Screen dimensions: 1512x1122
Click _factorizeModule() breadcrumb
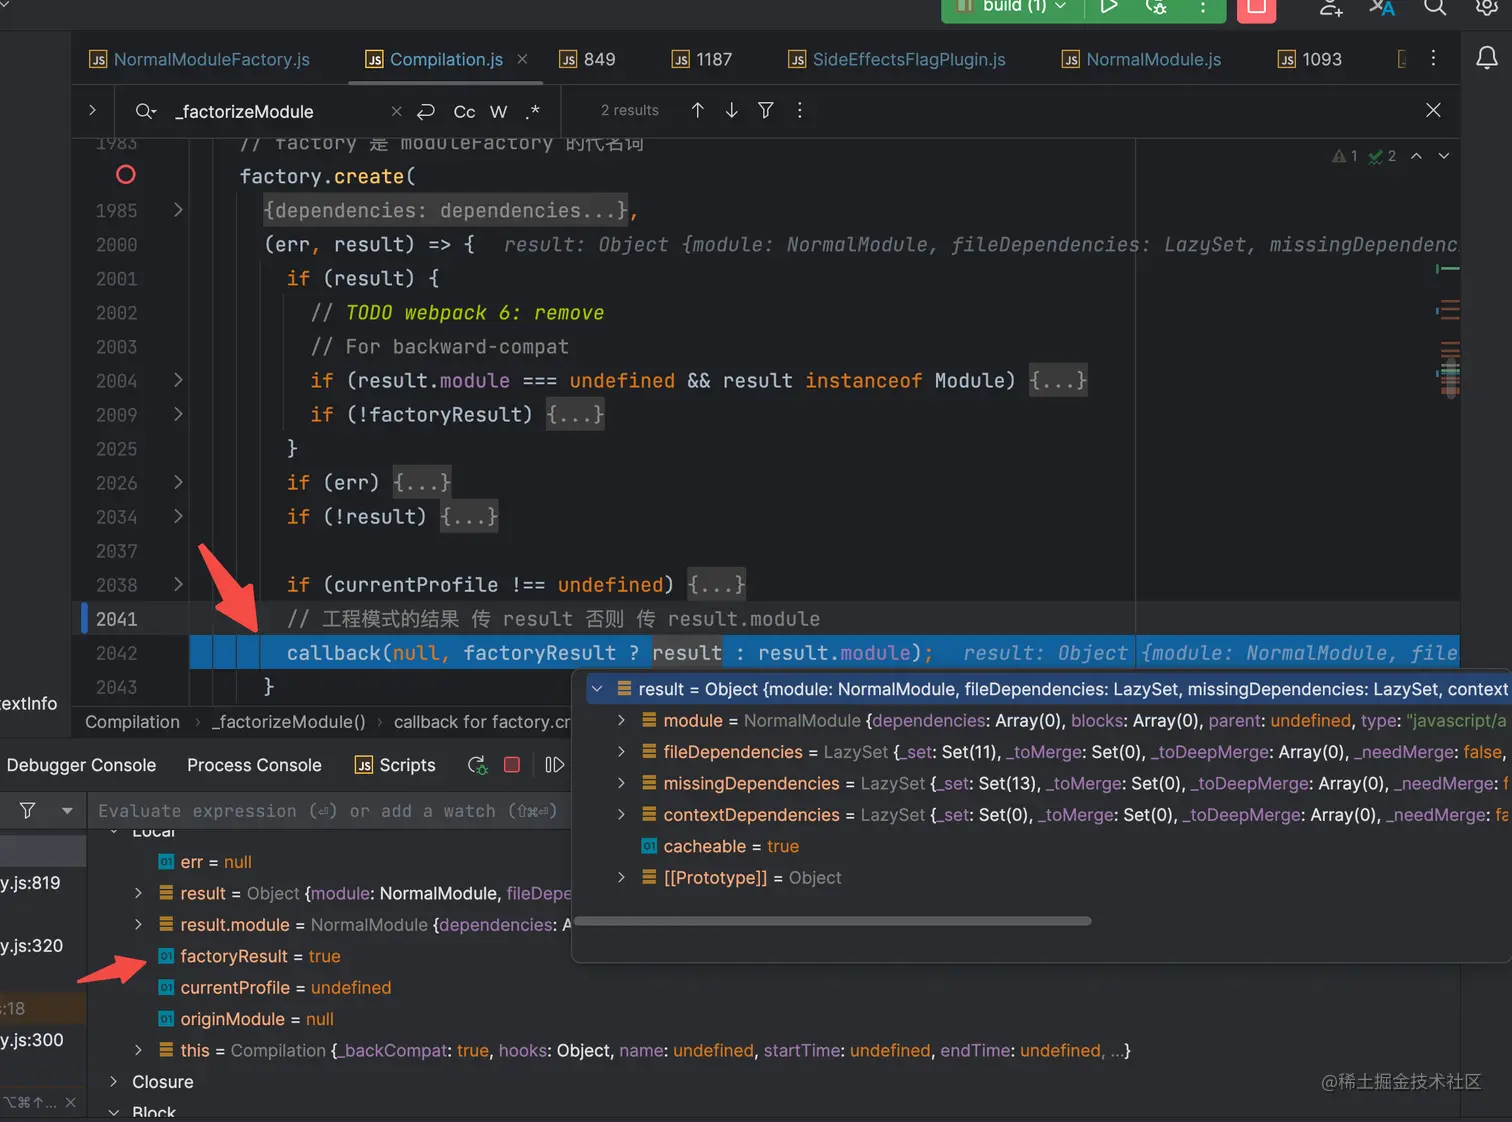pyautogui.click(x=288, y=722)
